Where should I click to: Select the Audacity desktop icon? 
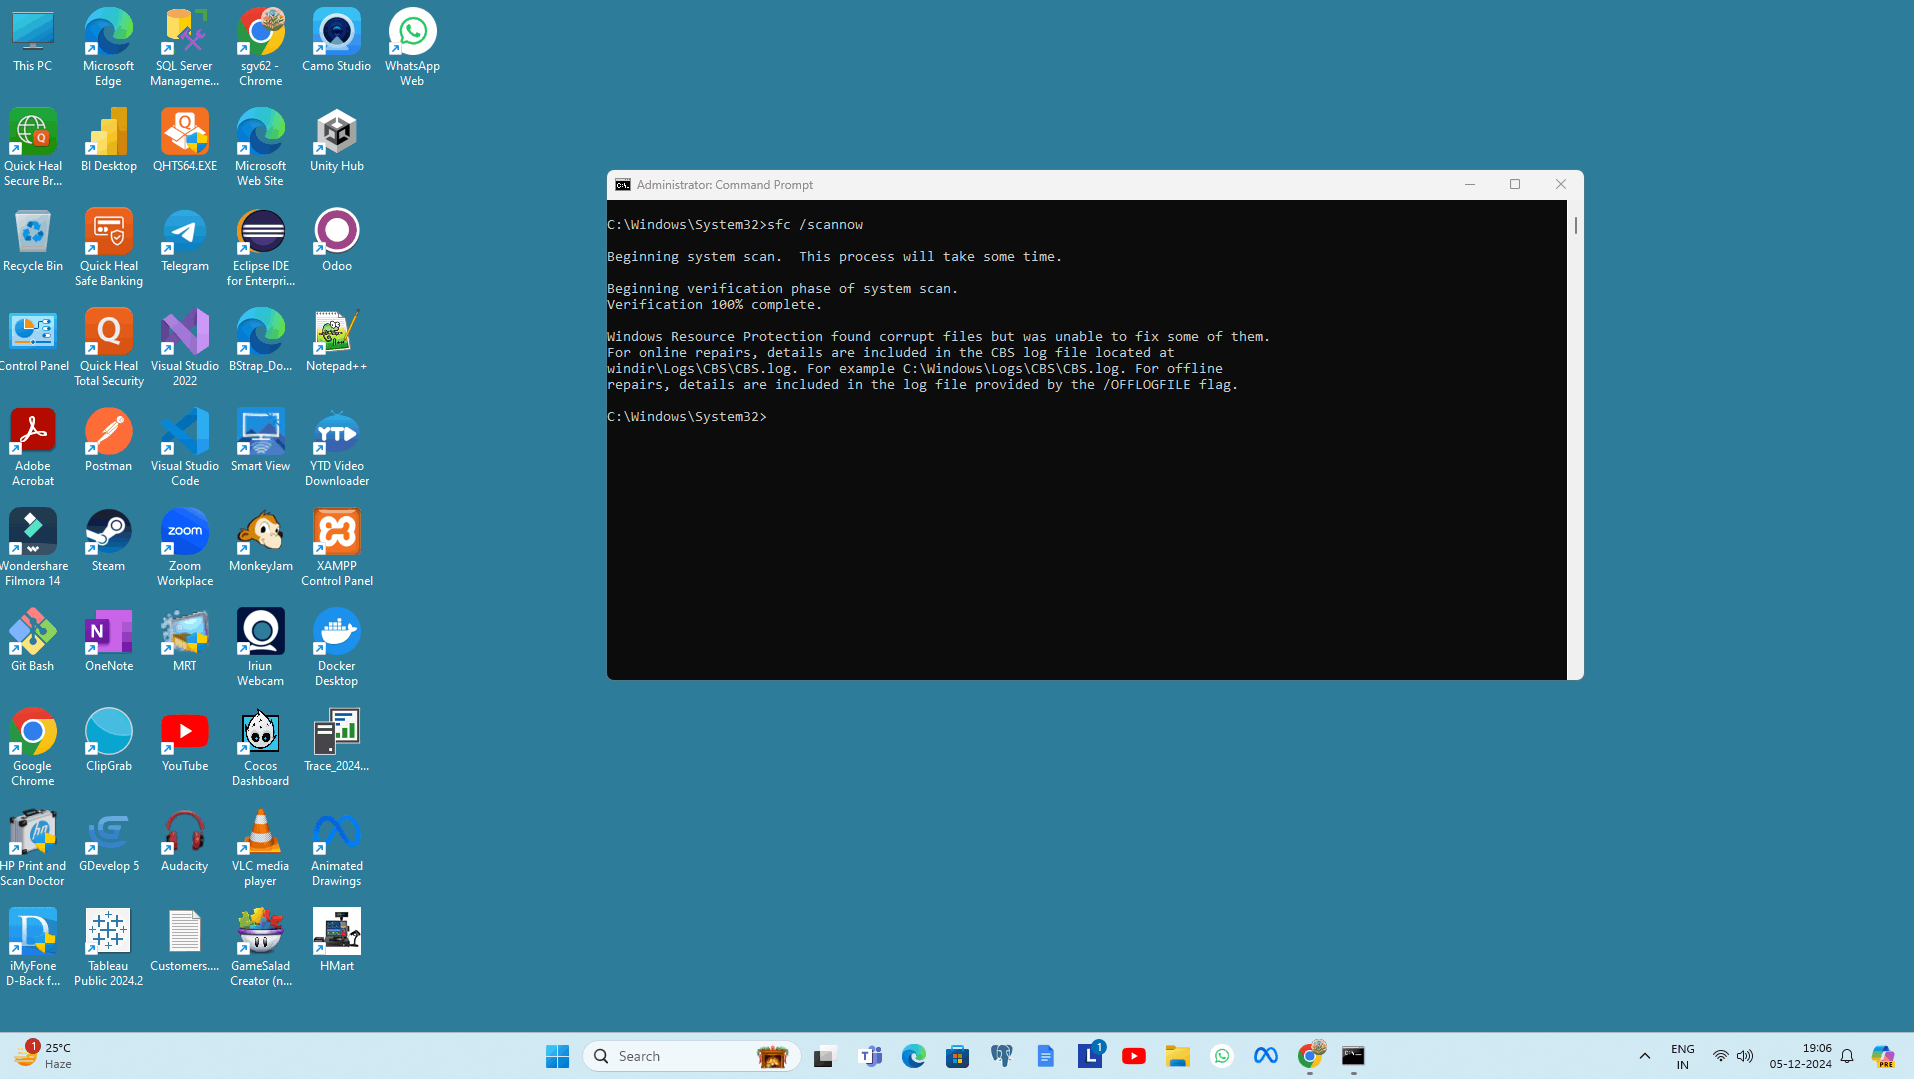(x=185, y=840)
